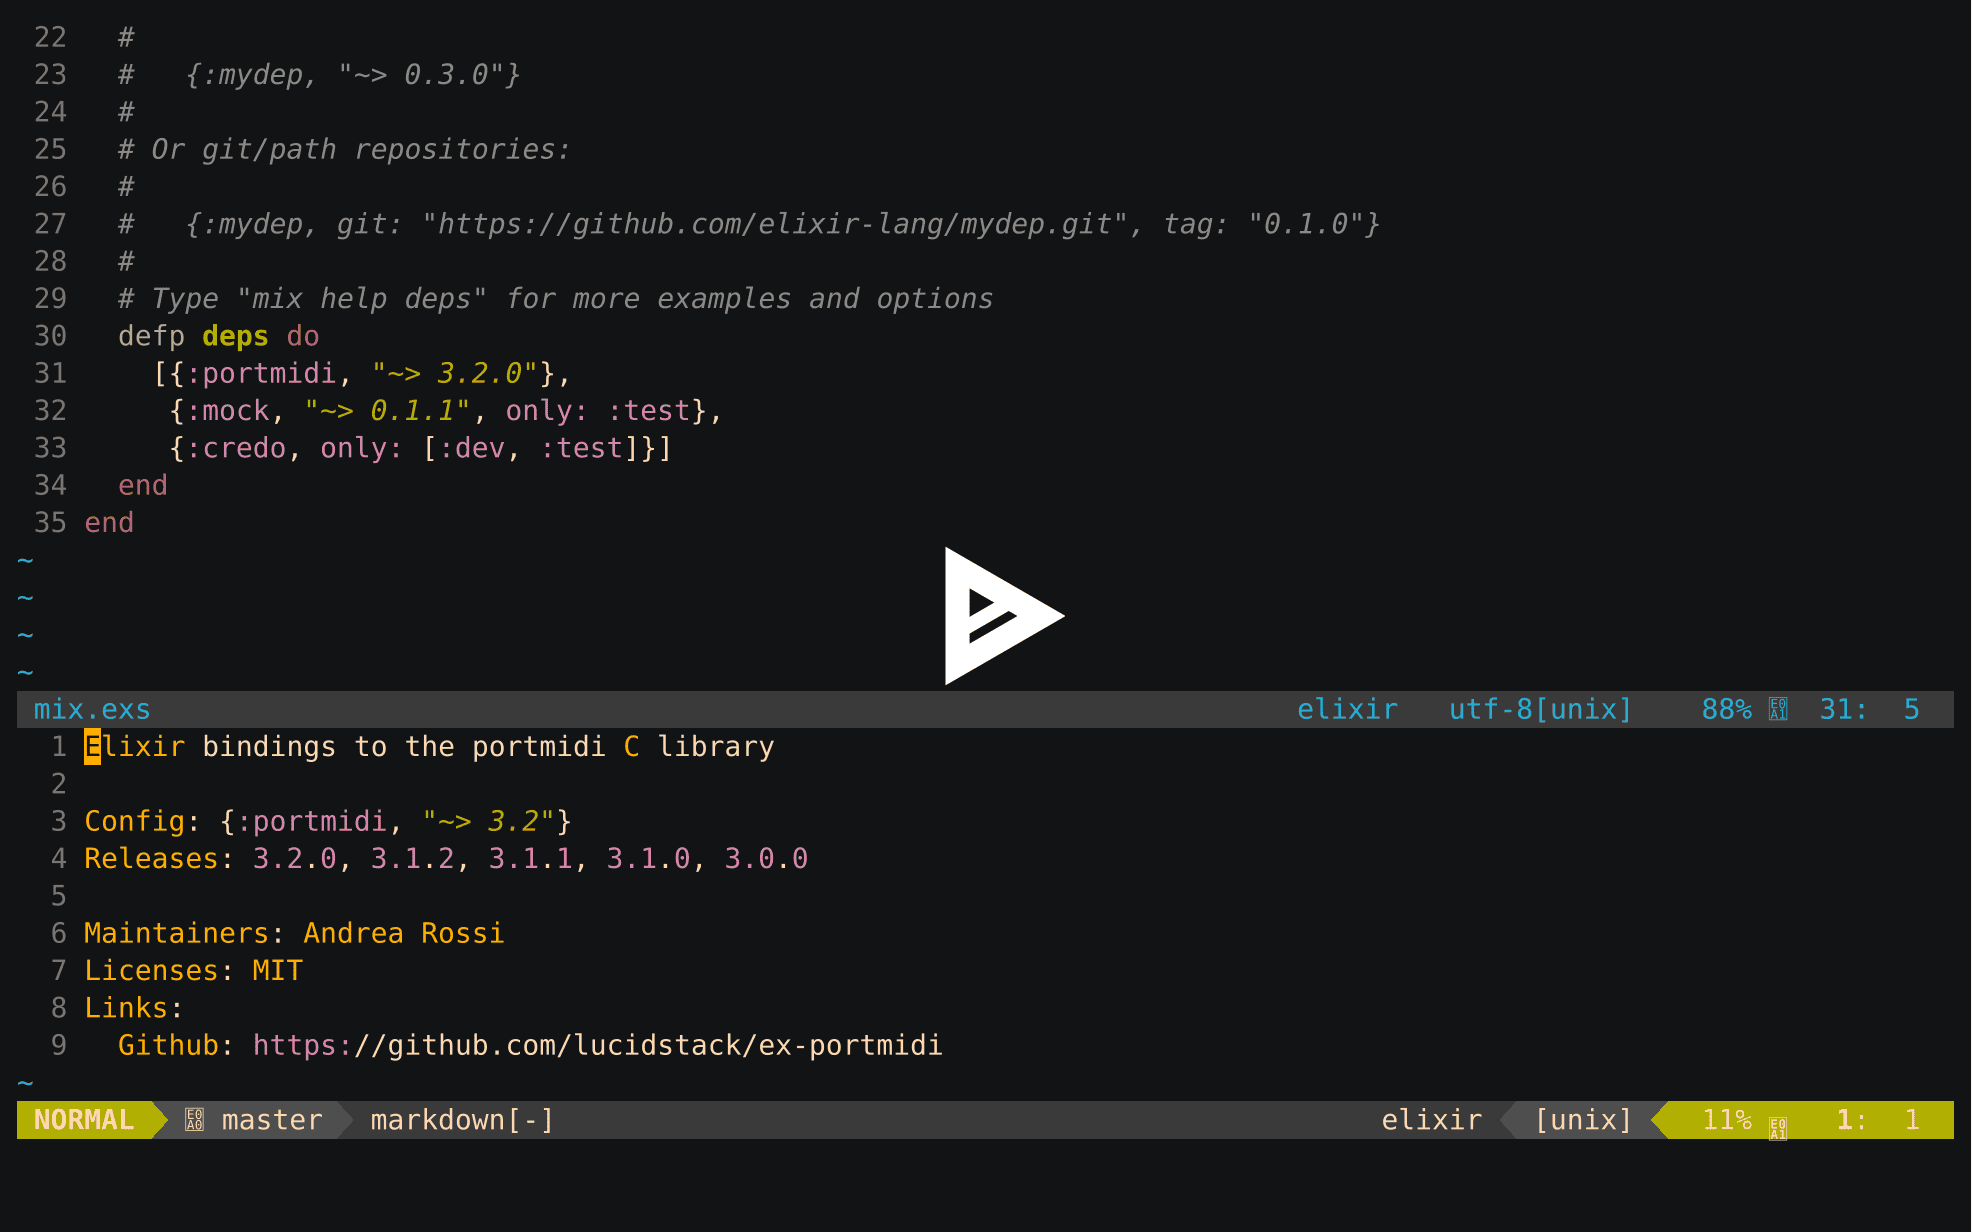Click the '# Or git/path repositories:' comment
The image size is (1972, 1232).
344,149
